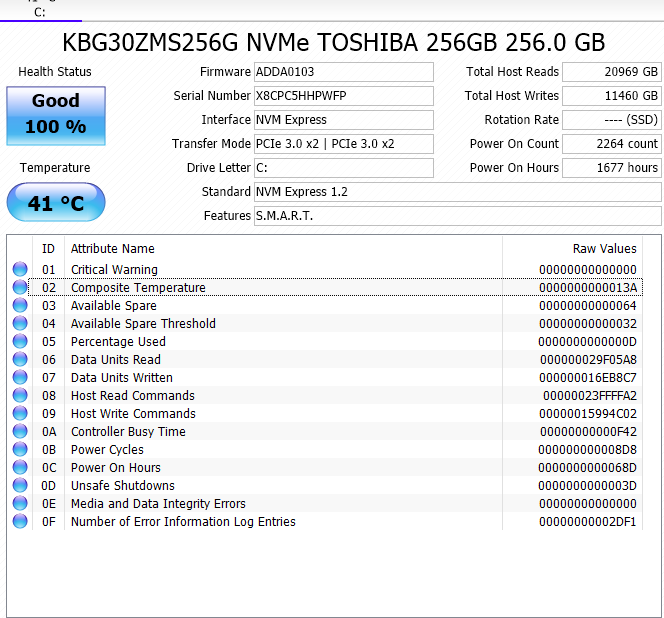Click the status orb for the 0C Power On Hours row
Screen dimensions: 664x618
20,467
